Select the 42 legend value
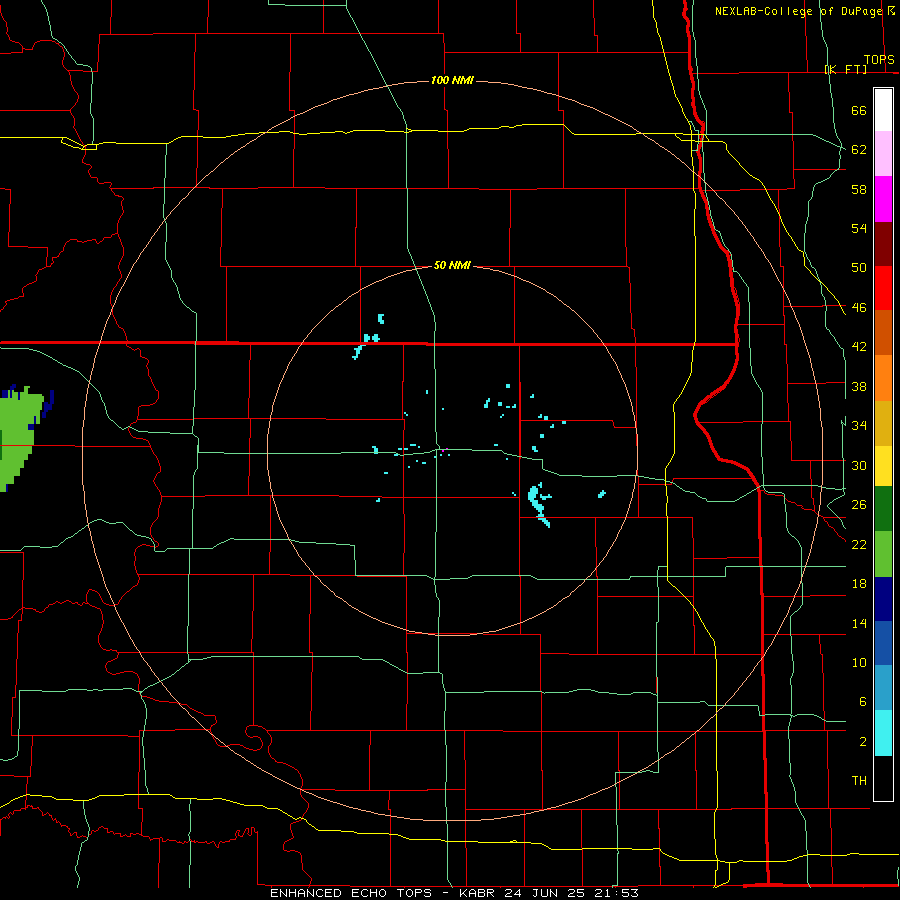 coord(859,346)
